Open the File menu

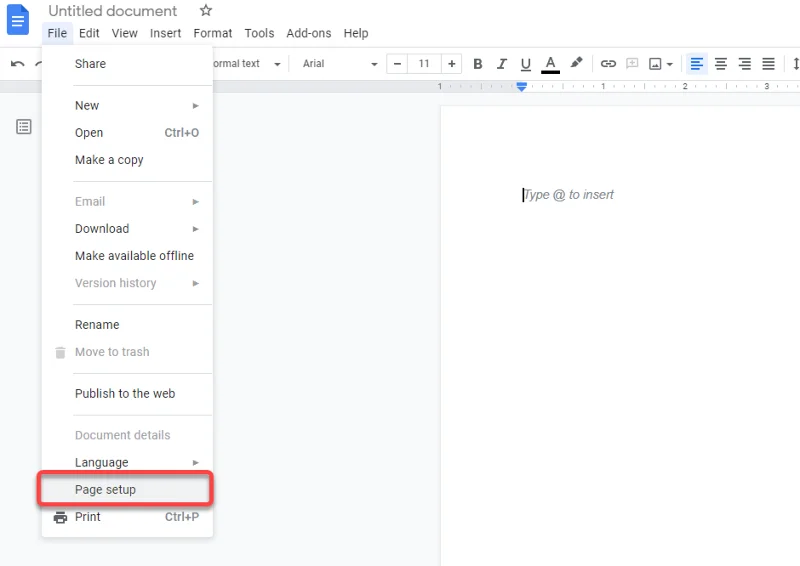[x=57, y=33]
